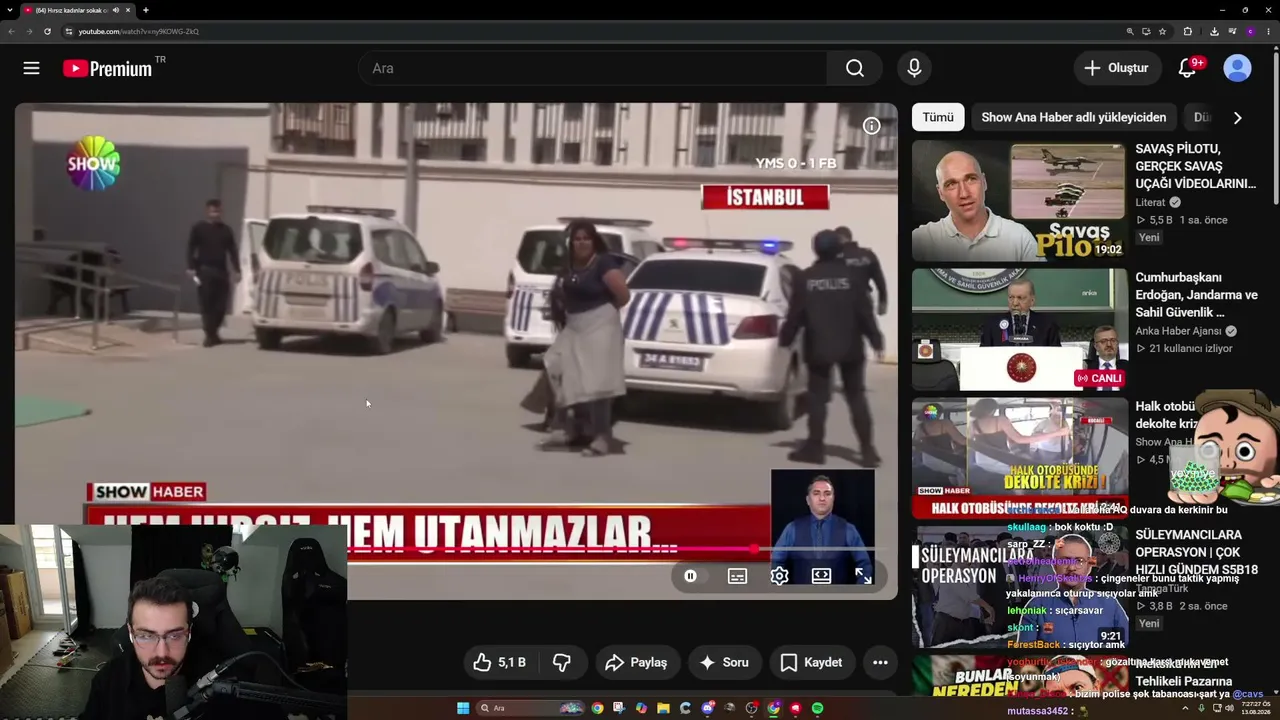Select the Tümü filter chip
Viewport: 1280px width, 720px height.
(x=938, y=117)
